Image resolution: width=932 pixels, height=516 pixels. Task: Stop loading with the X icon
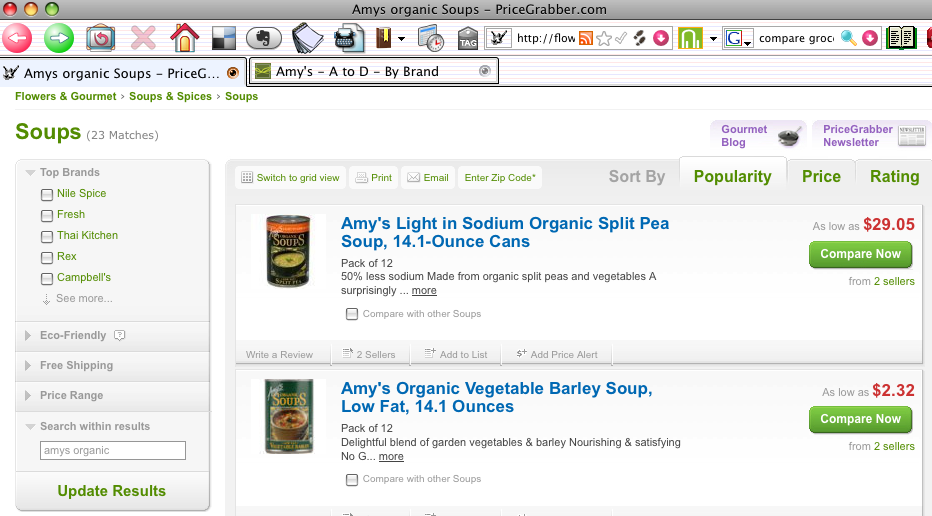pos(143,39)
